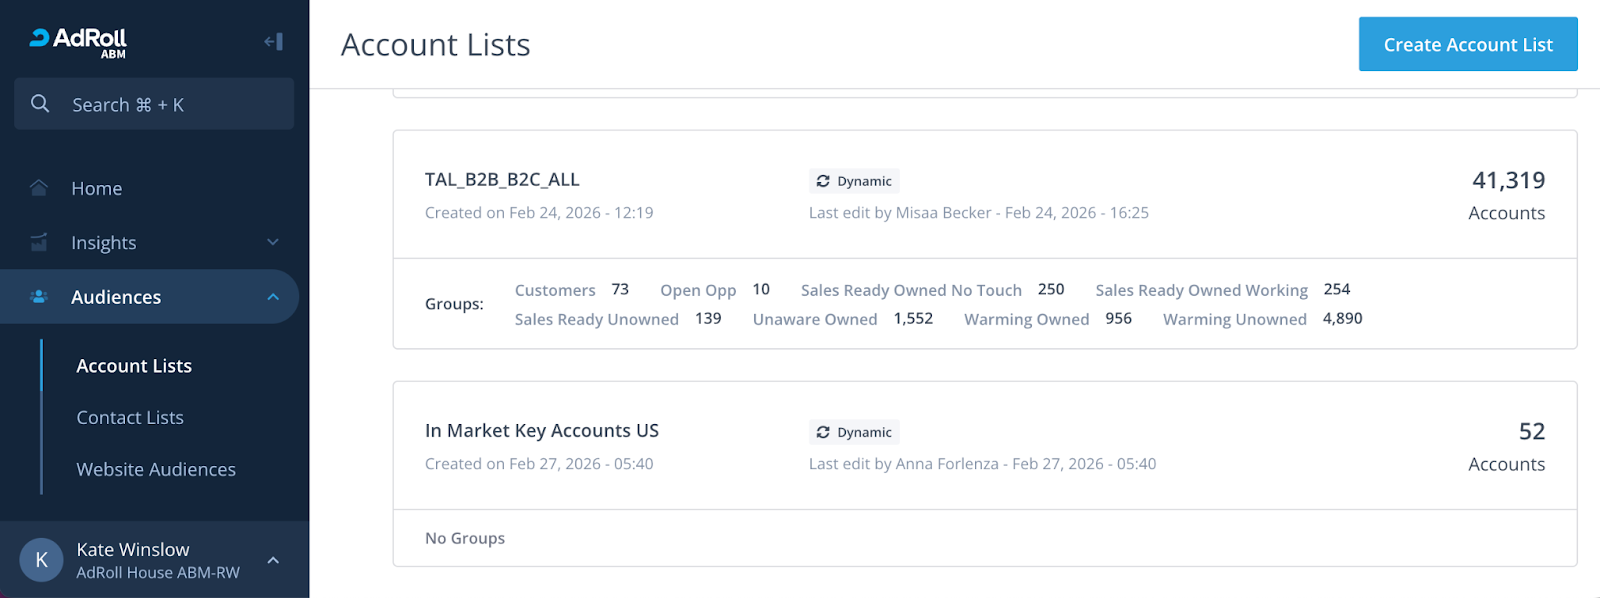Image resolution: width=1600 pixels, height=598 pixels.
Task: Click the Dynamic sync icon on In Market Key Accounts US
Action: pyautogui.click(x=823, y=432)
